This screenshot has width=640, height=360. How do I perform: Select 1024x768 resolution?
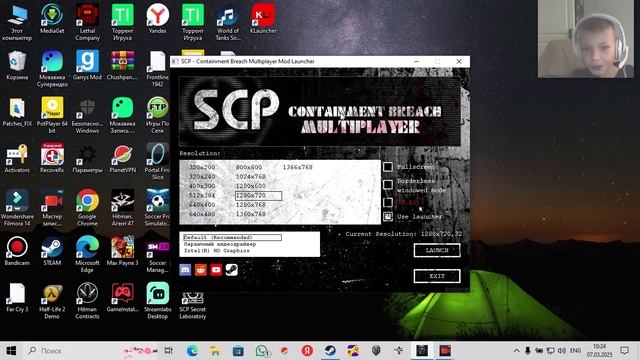point(251,177)
